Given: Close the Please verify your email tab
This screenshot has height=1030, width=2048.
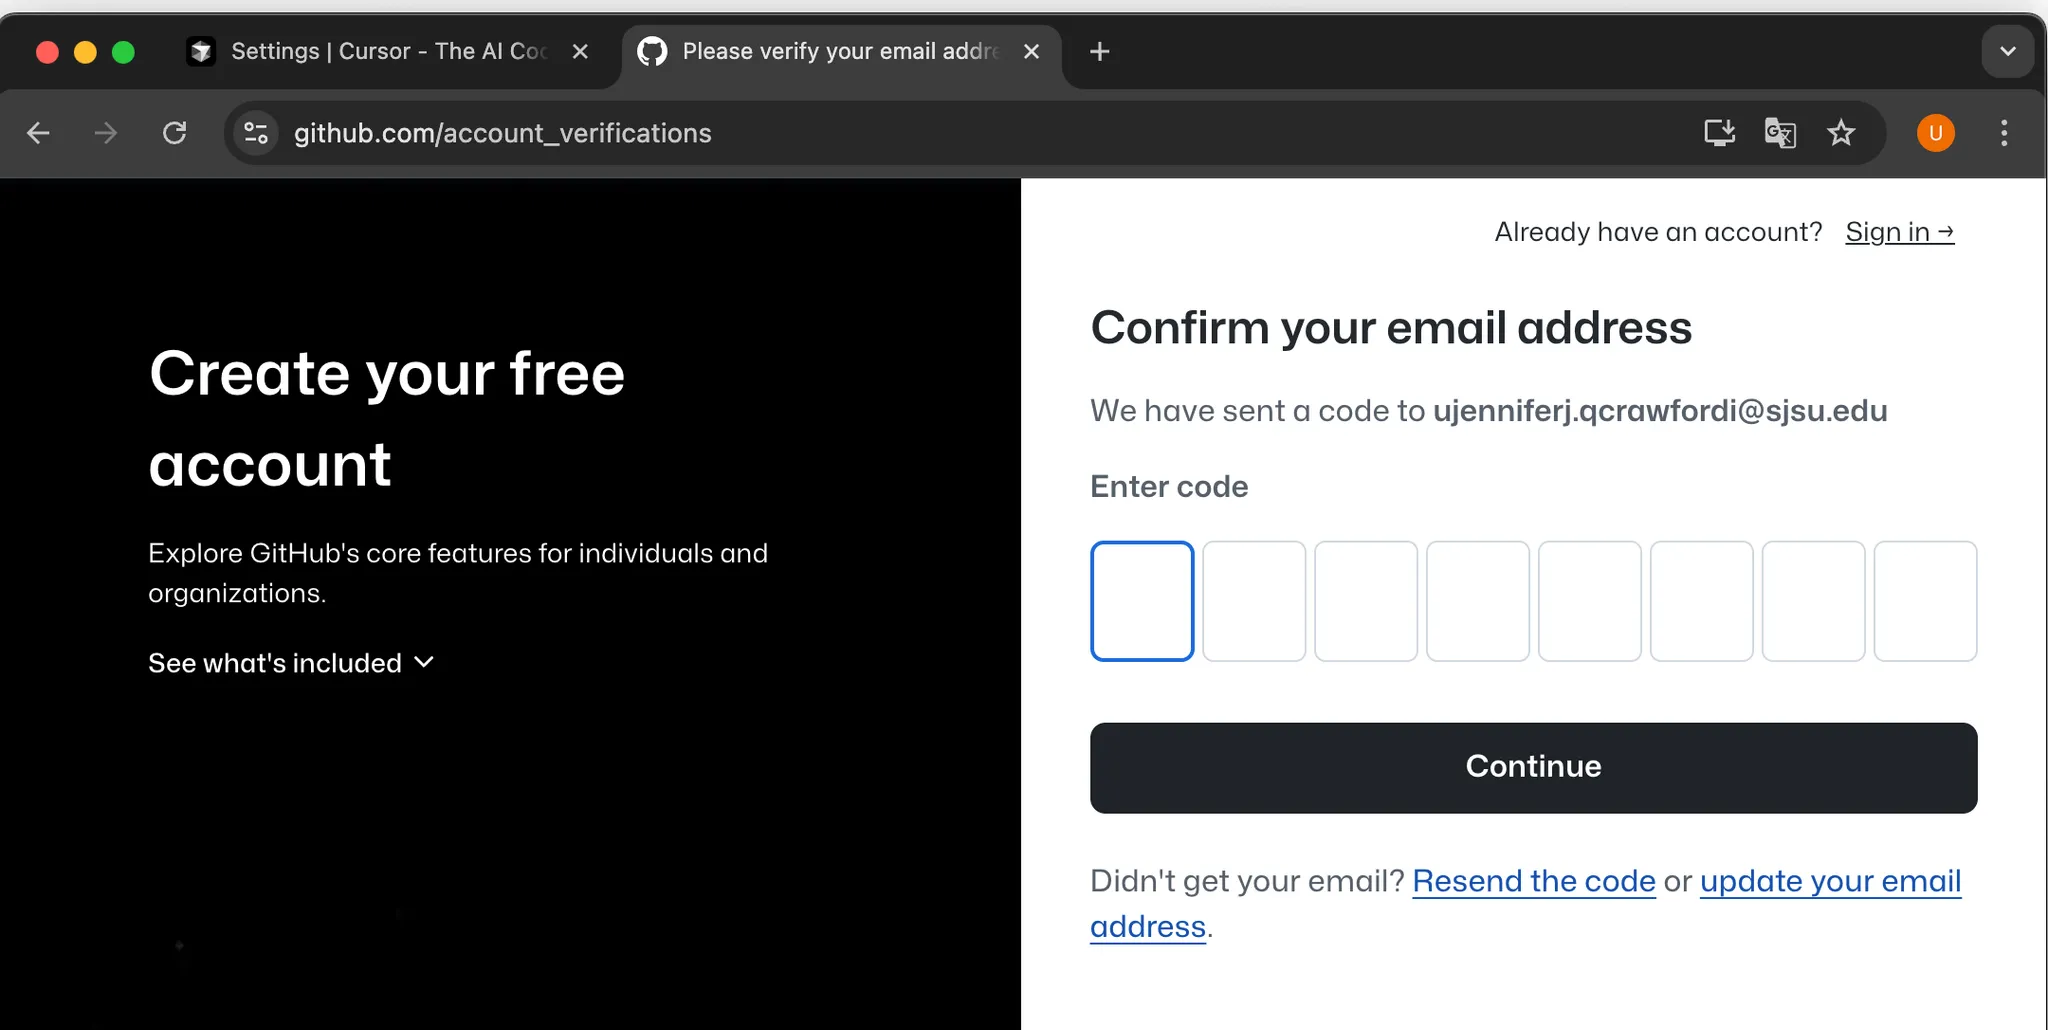Looking at the screenshot, I should [1032, 52].
